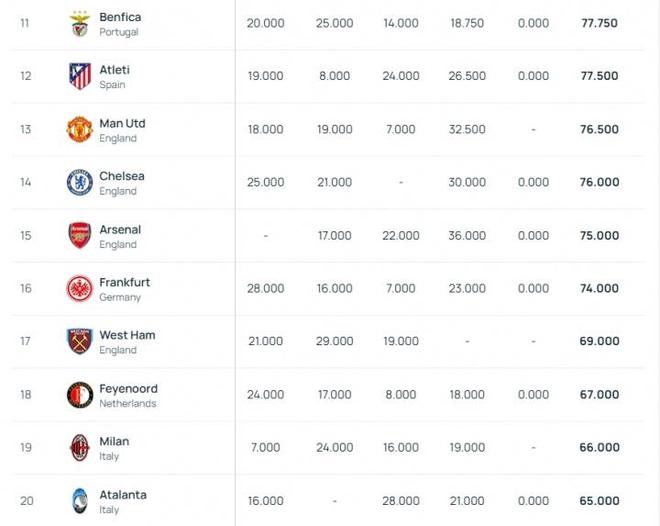The height and width of the screenshot is (526, 660).
Task: Open the Feyenoord team name link
Action: [x=129, y=389]
